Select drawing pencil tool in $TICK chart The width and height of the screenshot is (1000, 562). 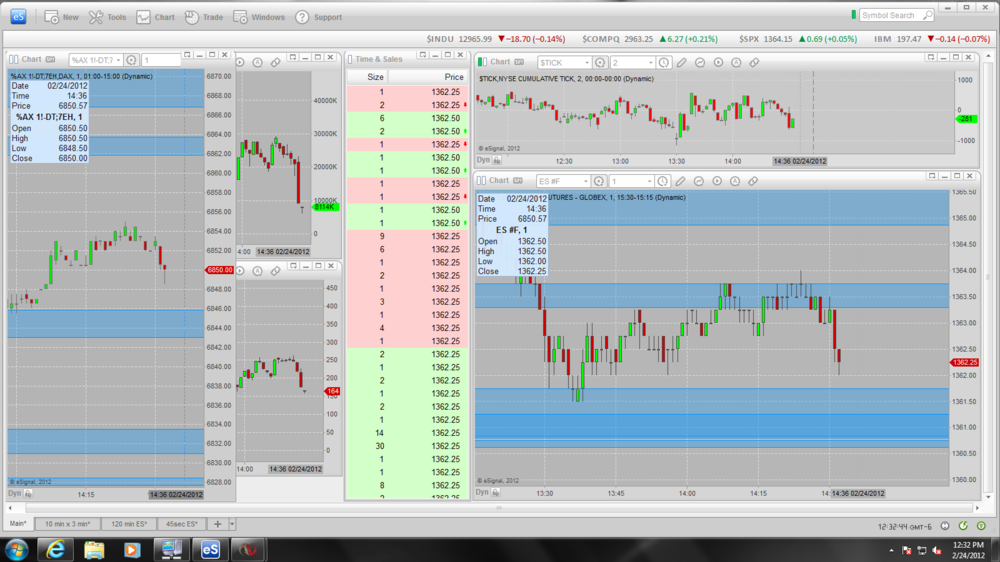[682, 63]
